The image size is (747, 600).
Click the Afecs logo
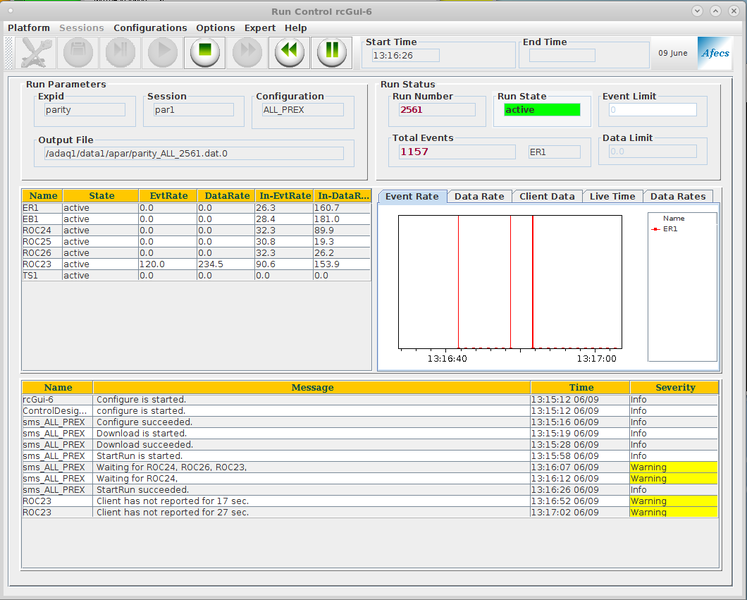715,53
